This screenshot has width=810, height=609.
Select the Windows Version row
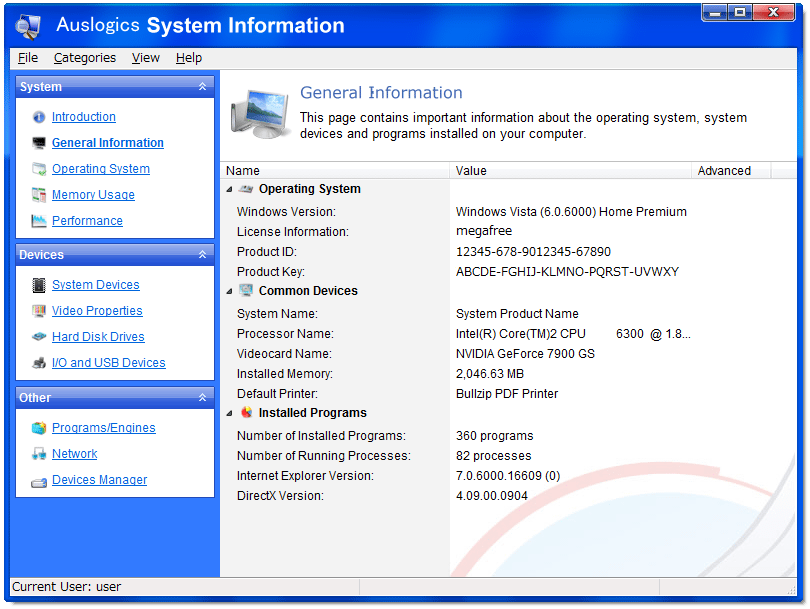(509, 212)
